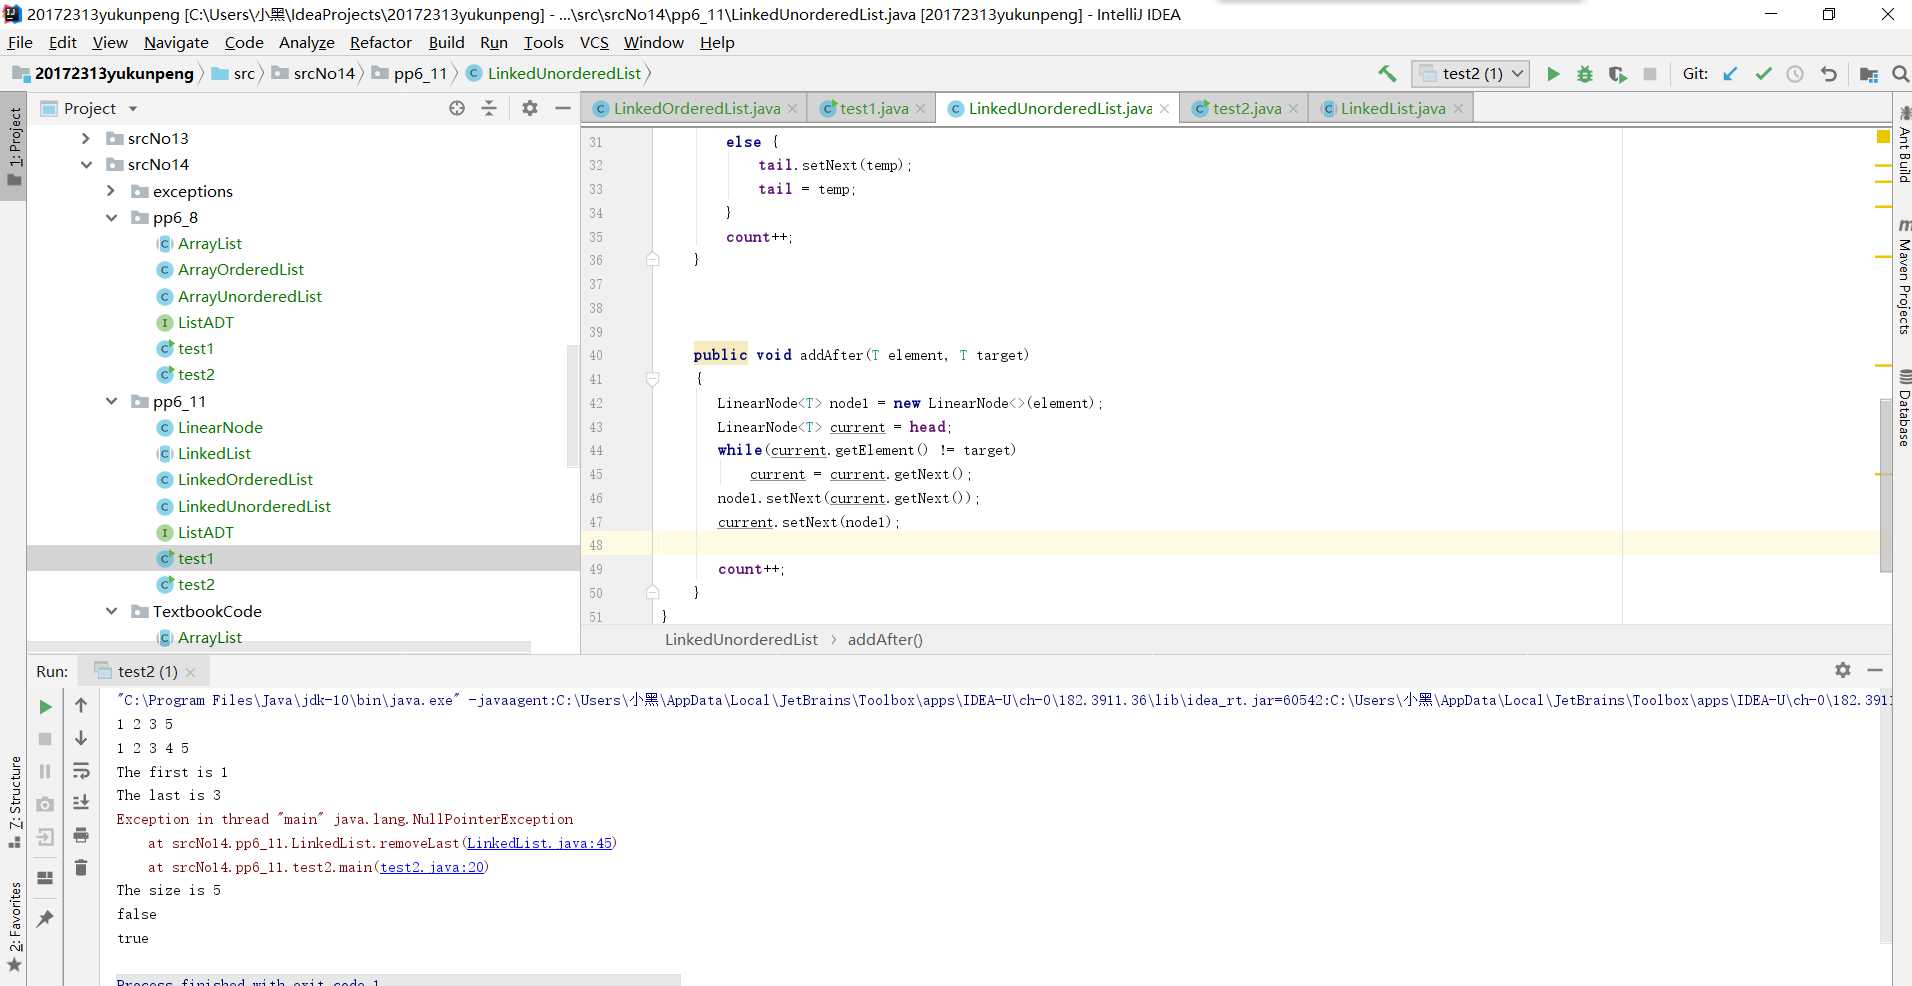1912x986 pixels.
Task: Switch to the LinkedList.java editor tab
Action: [1392, 108]
